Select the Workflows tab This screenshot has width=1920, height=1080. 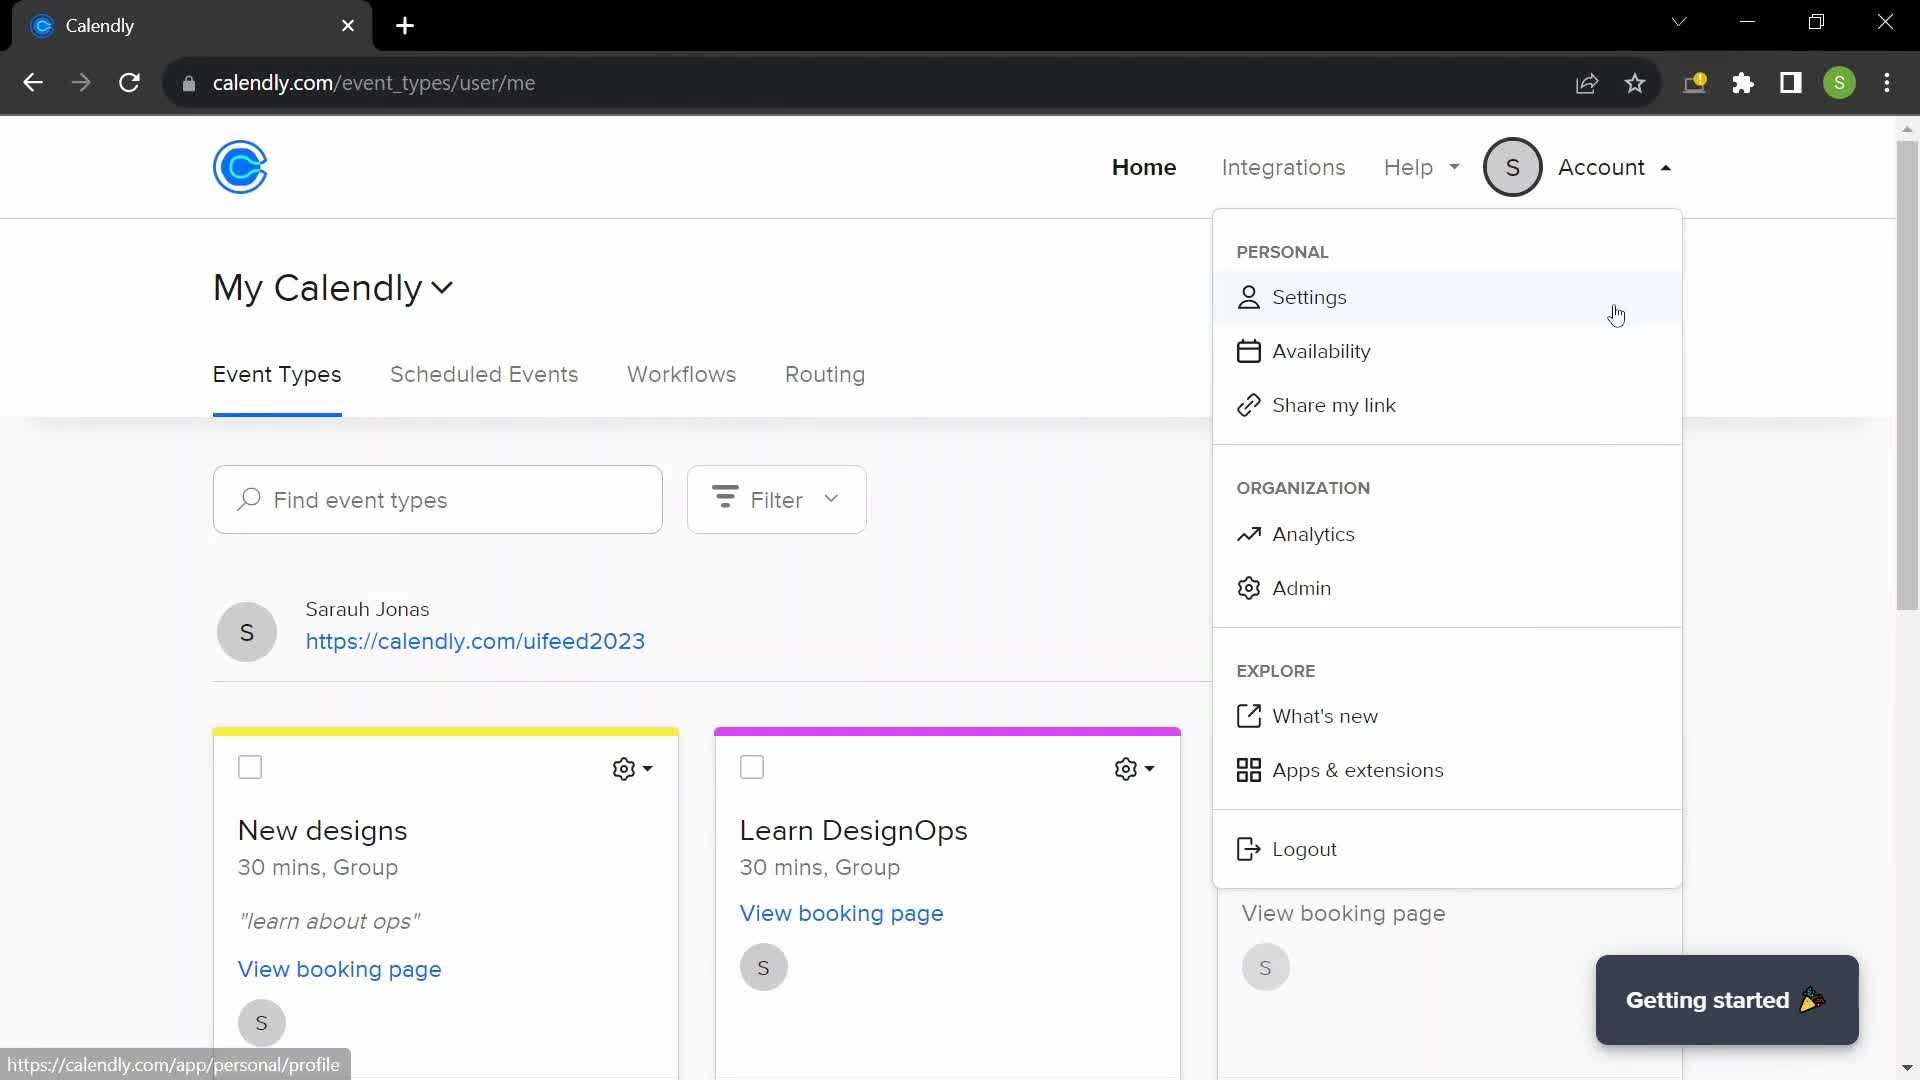coord(682,375)
